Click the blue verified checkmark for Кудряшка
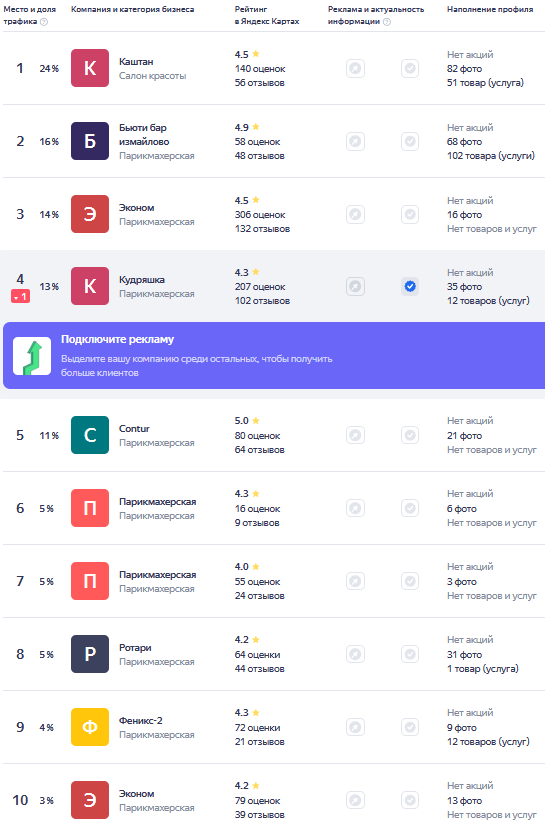545x825 pixels. click(410, 286)
